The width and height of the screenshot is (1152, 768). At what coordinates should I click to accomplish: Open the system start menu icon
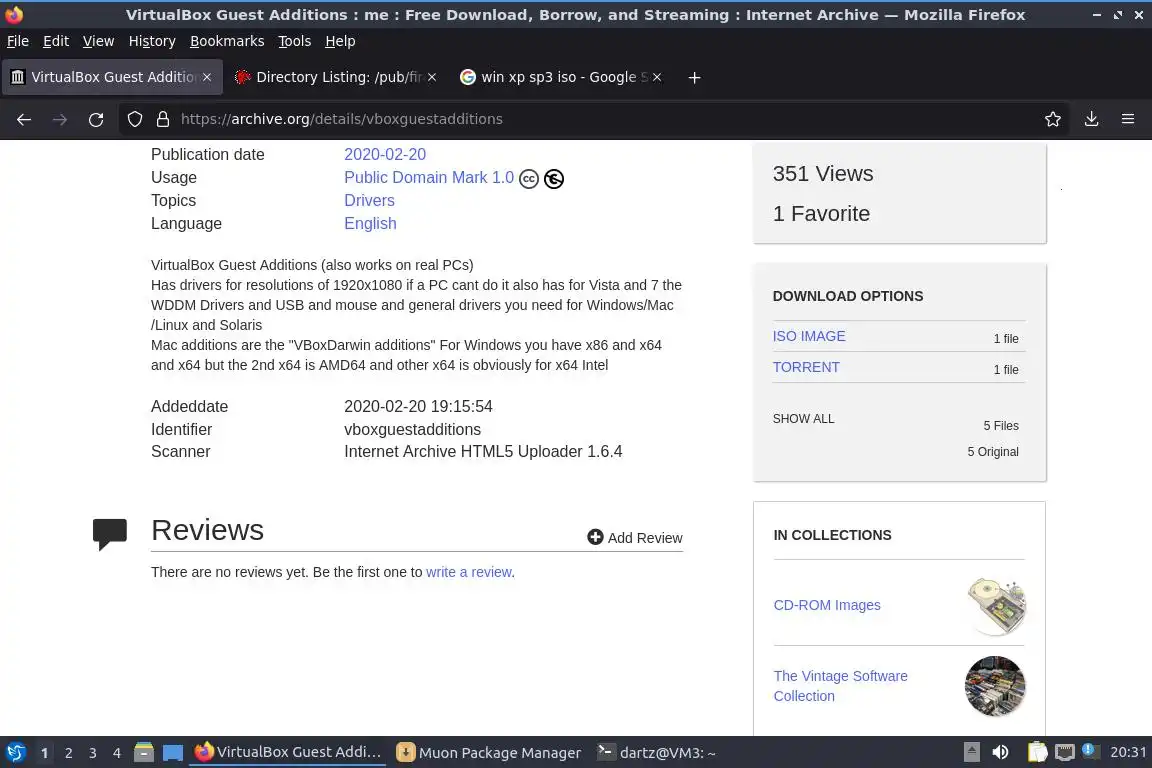pyautogui.click(x=15, y=753)
